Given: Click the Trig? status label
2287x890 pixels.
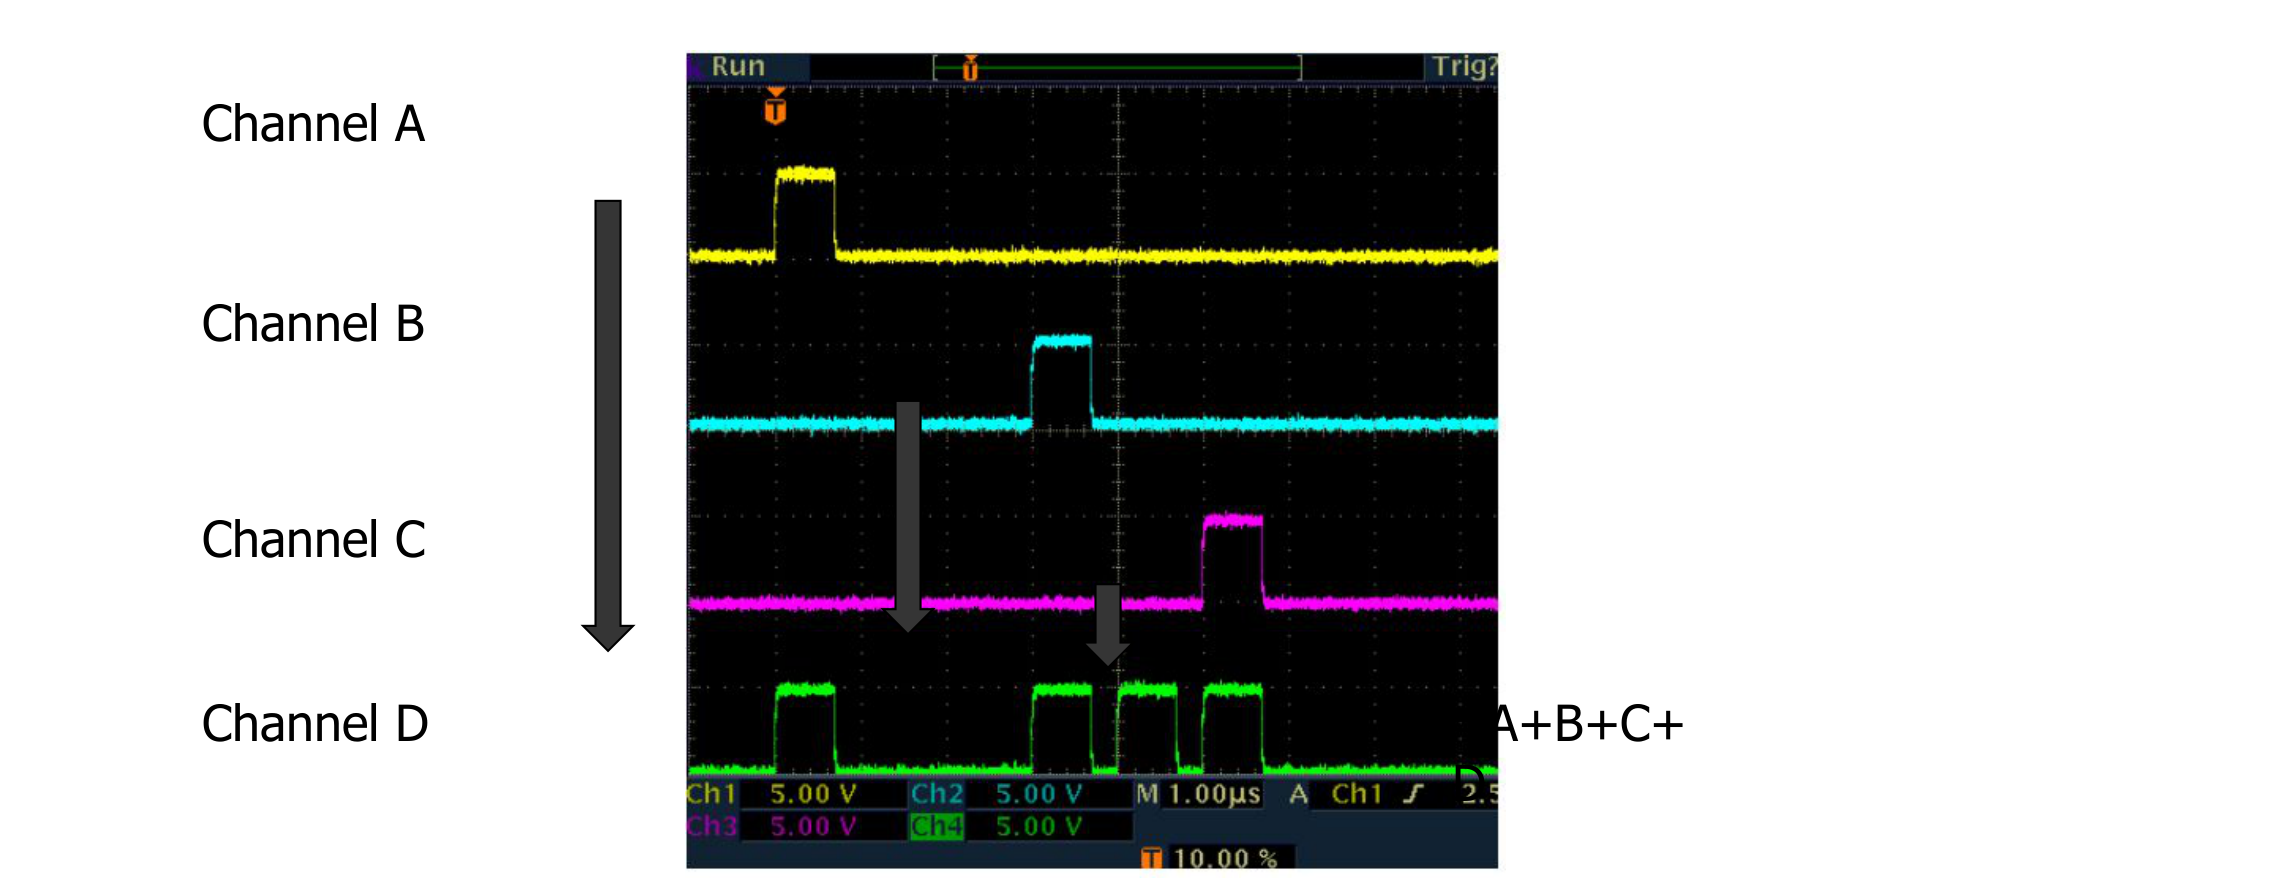Looking at the screenshot, I should [1464, 67].
